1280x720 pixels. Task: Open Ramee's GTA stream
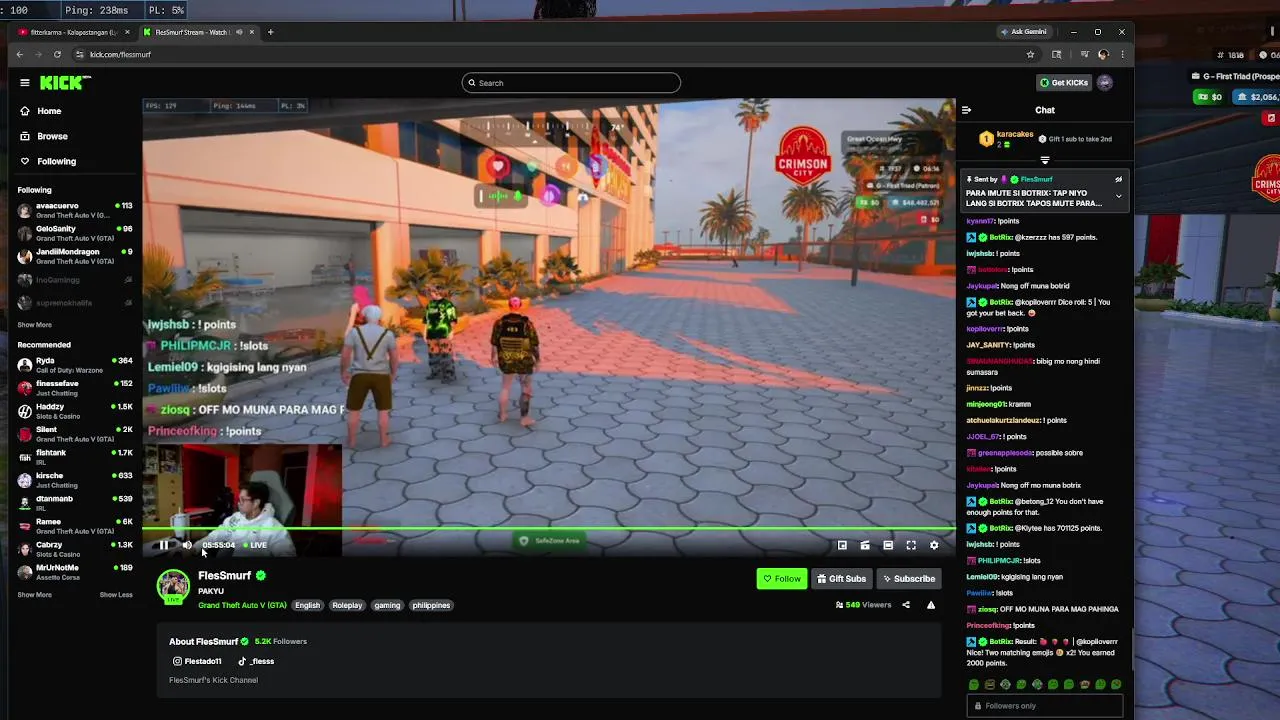point(75,526)
